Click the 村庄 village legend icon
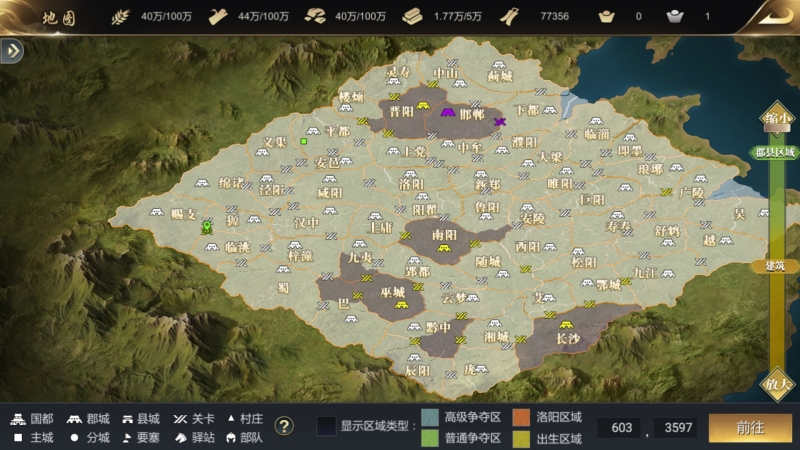800x450 pixels. pyautogui.click(x=231, y=418)
